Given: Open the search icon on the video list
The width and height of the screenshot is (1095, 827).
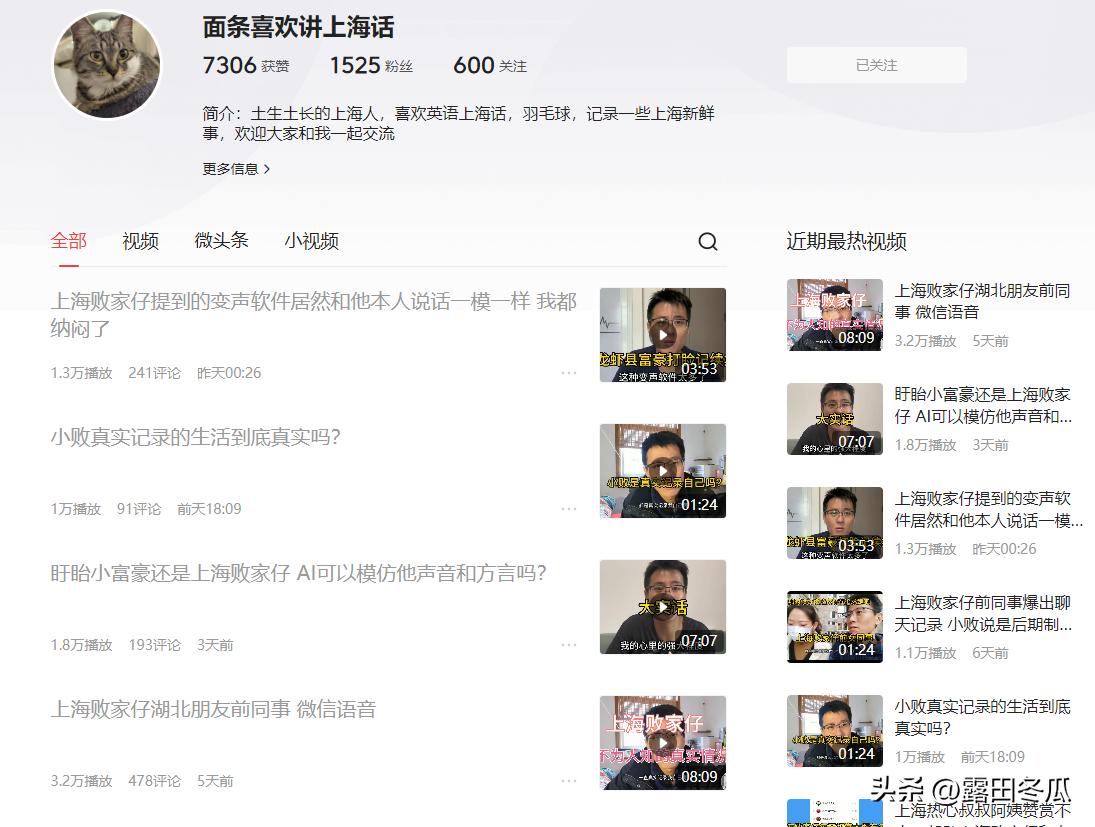Looking at the screenshot, I should pos(708,242).
